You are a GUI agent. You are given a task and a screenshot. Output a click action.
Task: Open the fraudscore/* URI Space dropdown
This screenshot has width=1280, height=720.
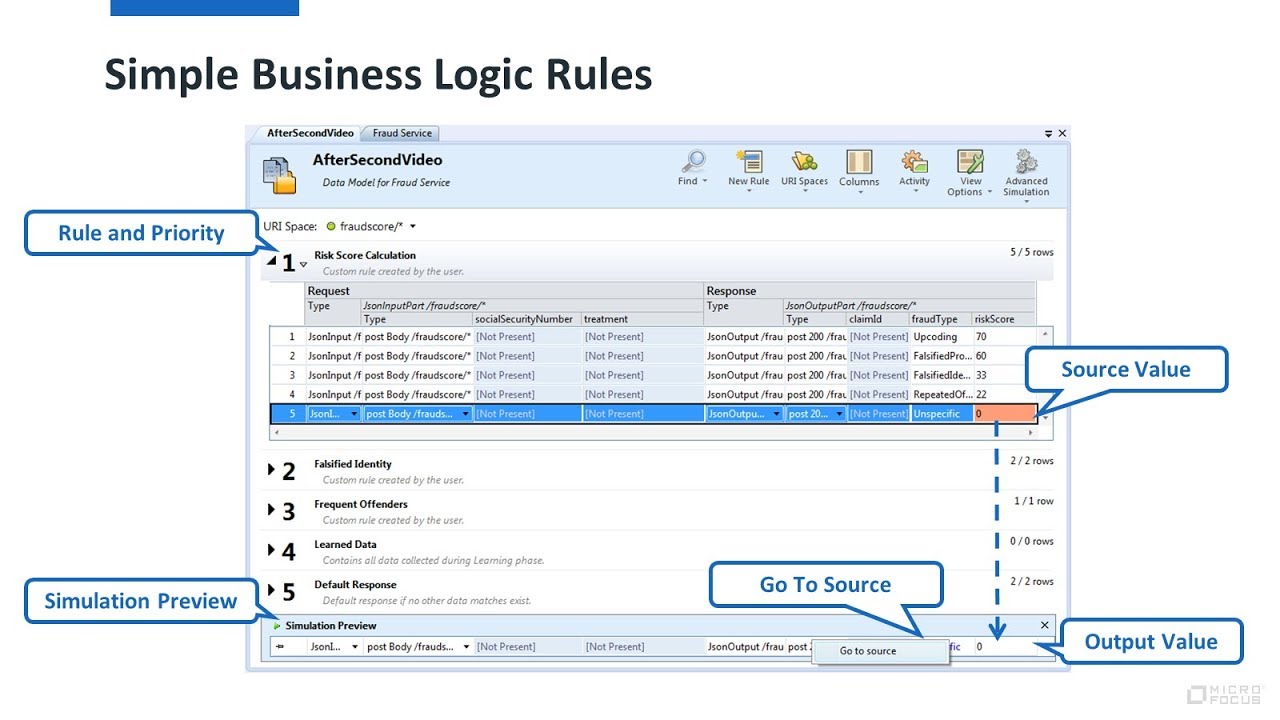point(413,227)
